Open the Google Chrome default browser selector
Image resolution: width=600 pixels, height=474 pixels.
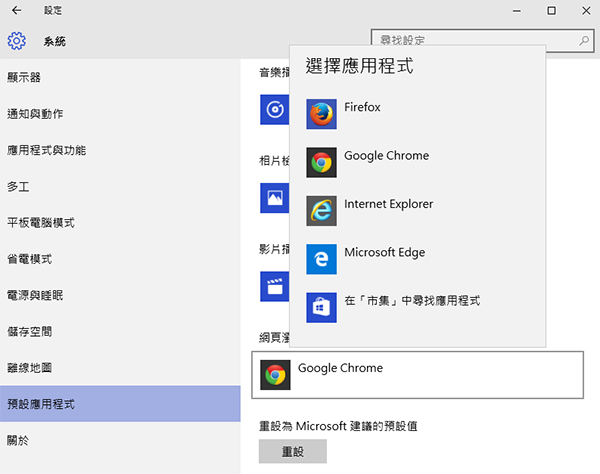pos(417,375)
